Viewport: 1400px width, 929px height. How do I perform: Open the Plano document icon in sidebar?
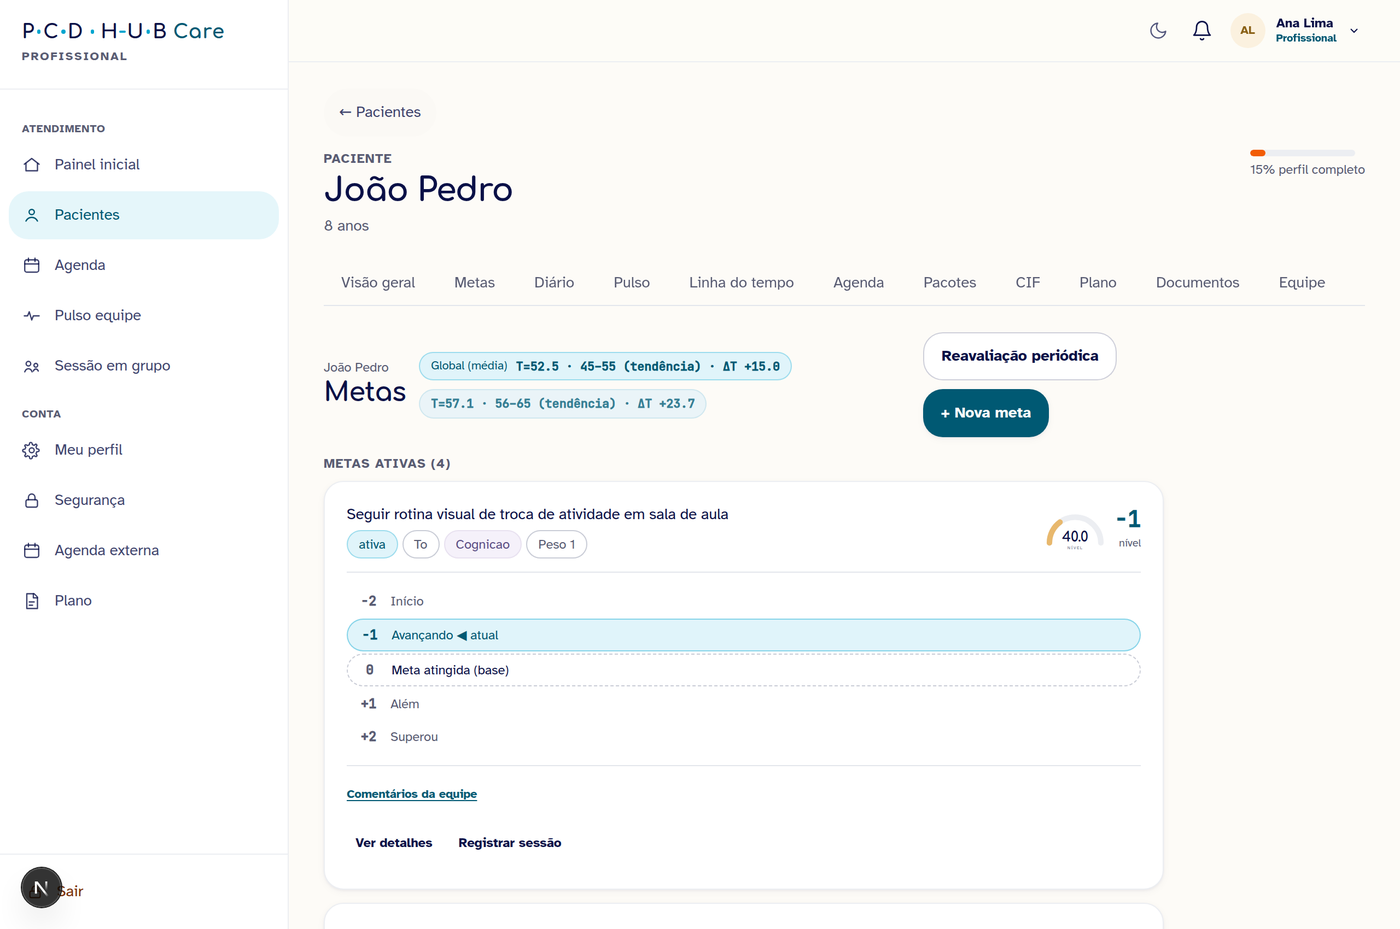pyautogui.click(x=32, y=601)
